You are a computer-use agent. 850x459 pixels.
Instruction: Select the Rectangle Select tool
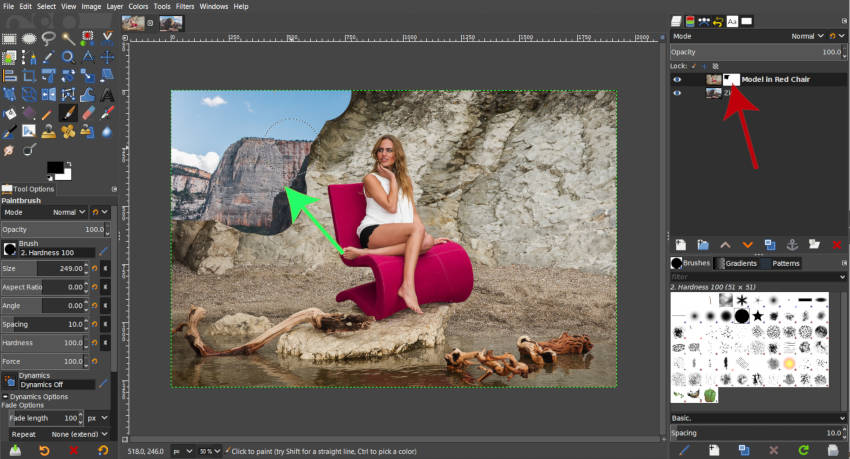tap(9, 38)
